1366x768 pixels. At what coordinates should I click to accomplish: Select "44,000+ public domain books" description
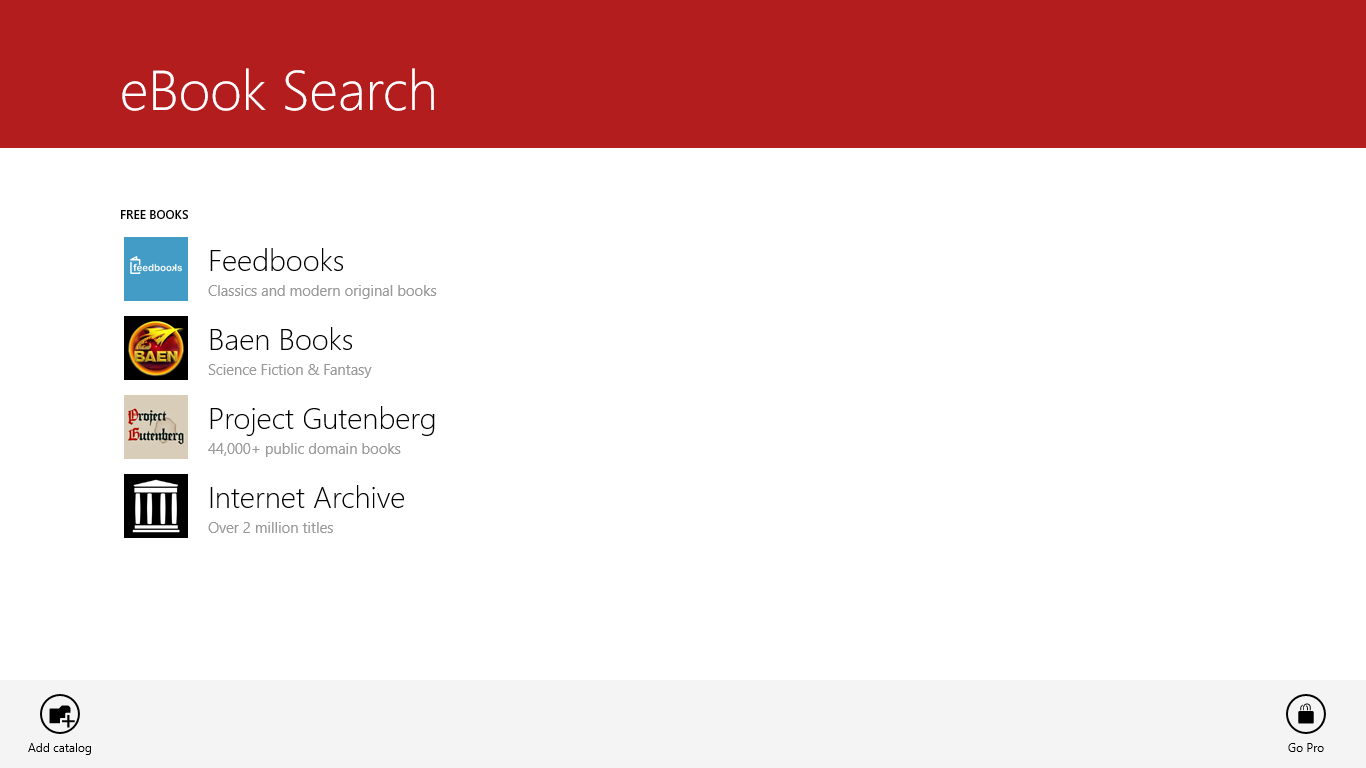[x=304, y=449]
